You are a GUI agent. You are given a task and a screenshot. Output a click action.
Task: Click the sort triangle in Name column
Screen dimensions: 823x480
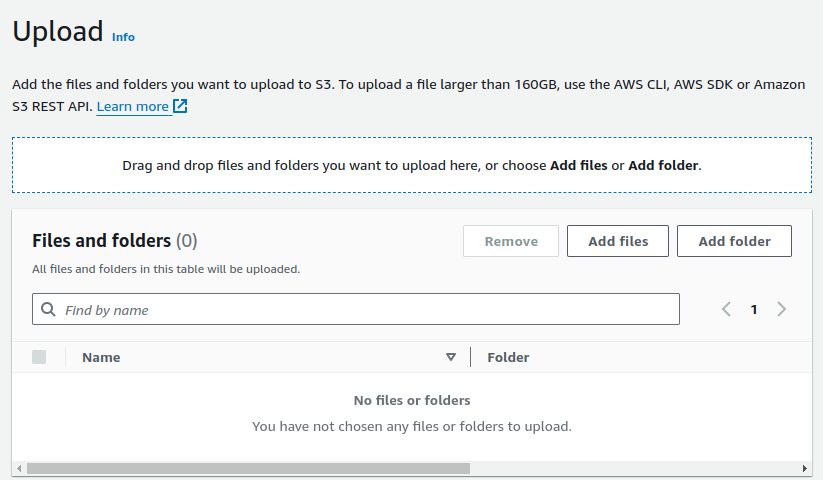tap(451, 357)
